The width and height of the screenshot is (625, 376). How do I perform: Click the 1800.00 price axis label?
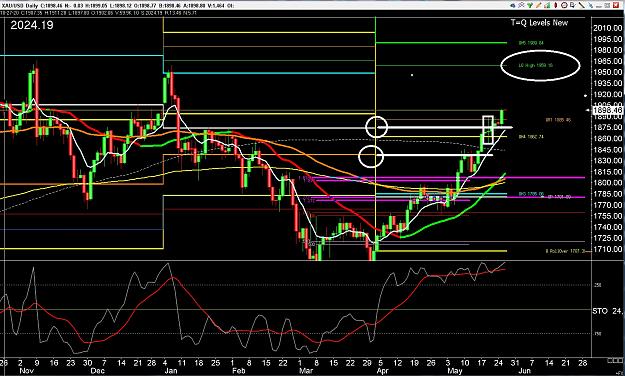[x=607, y=183]
